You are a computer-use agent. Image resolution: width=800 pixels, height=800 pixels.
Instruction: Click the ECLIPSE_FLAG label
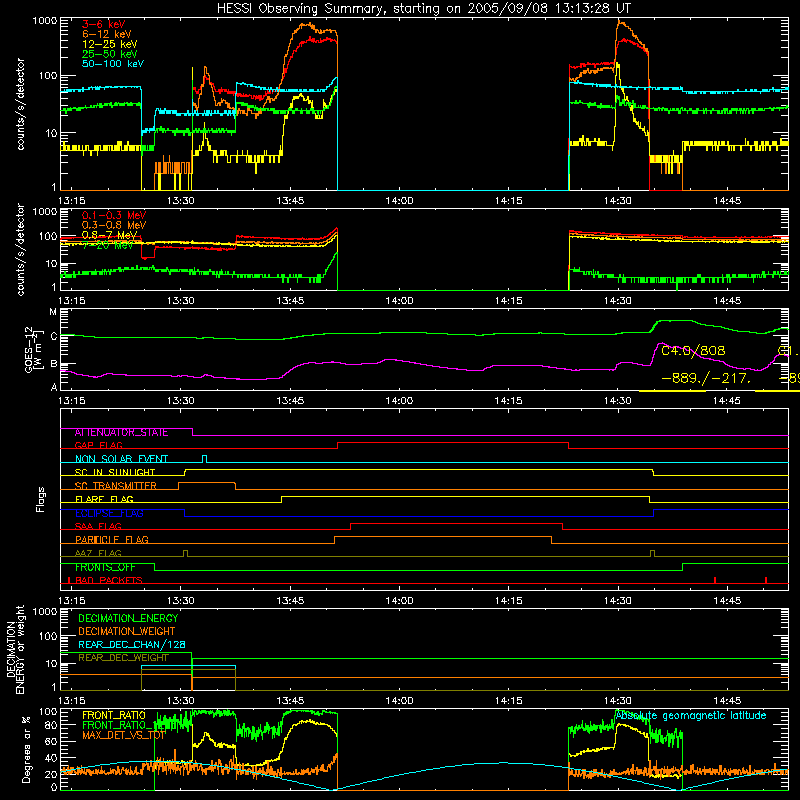(x=109, y=513)
